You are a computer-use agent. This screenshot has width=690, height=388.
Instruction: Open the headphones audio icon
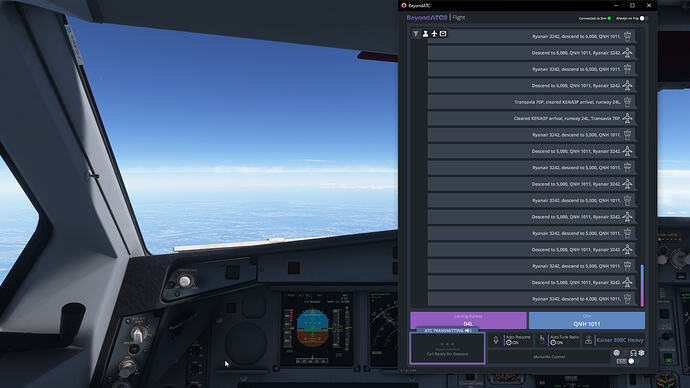pyautogui.click(x=633, y=353)
